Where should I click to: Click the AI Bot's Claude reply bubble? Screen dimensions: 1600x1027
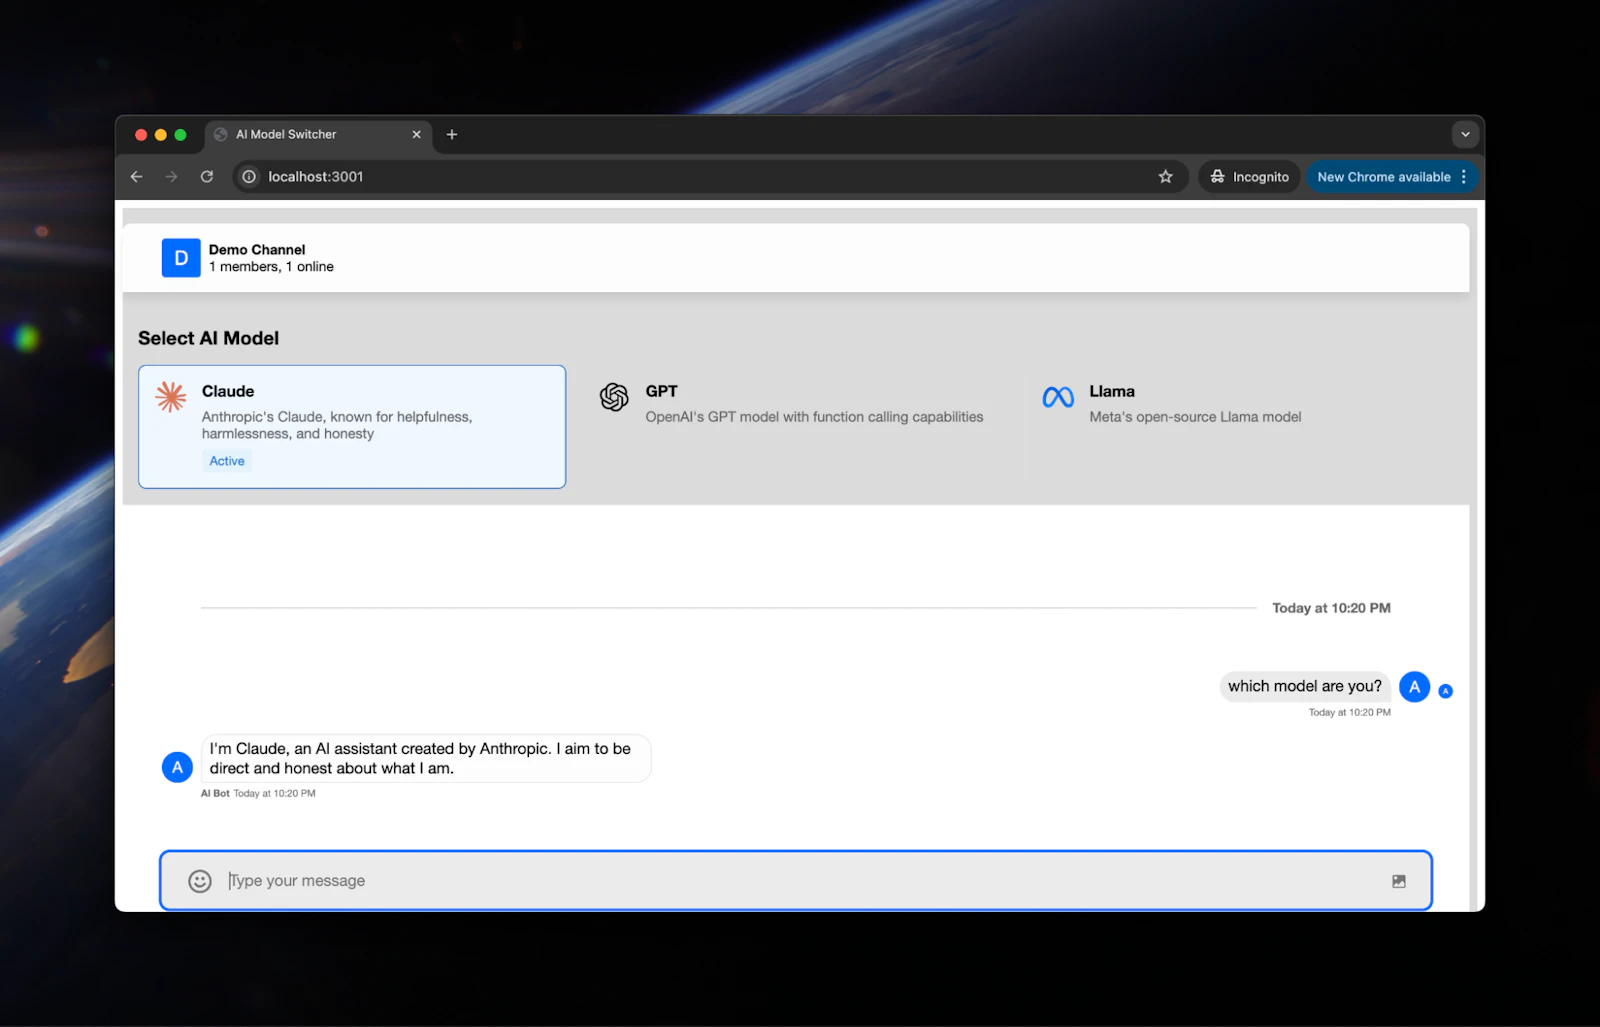tap(426, 758)
